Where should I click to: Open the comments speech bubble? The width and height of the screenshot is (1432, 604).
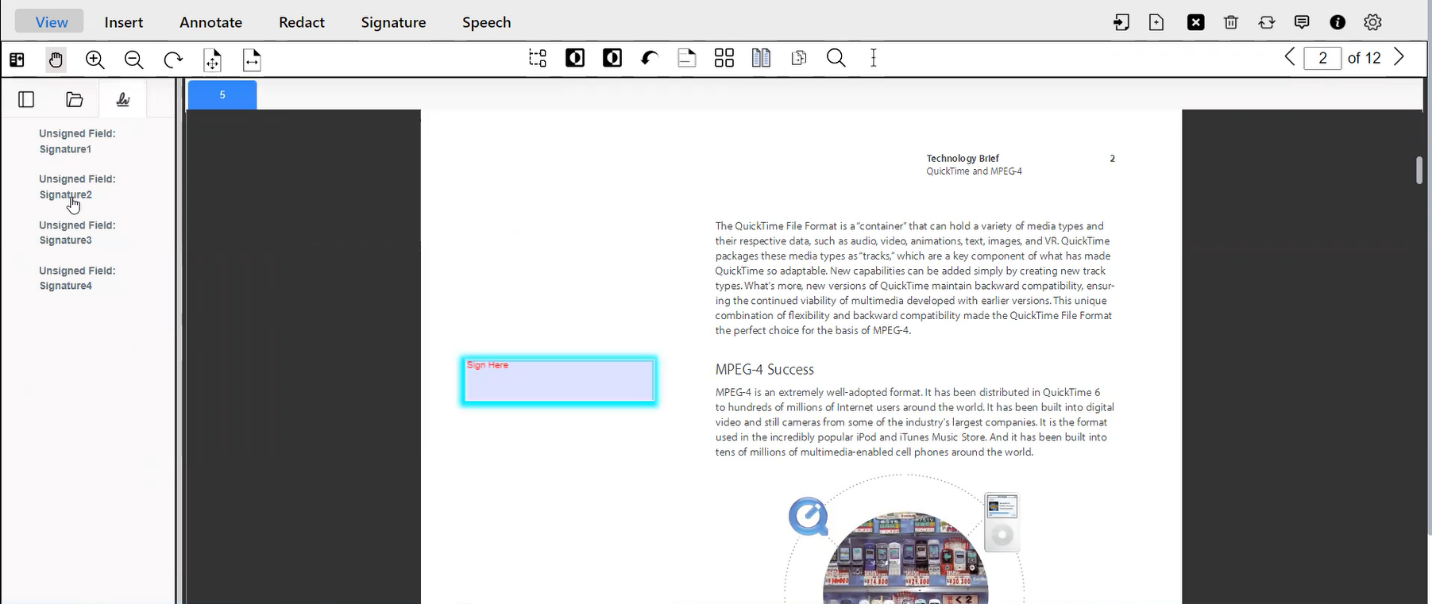1302,22
